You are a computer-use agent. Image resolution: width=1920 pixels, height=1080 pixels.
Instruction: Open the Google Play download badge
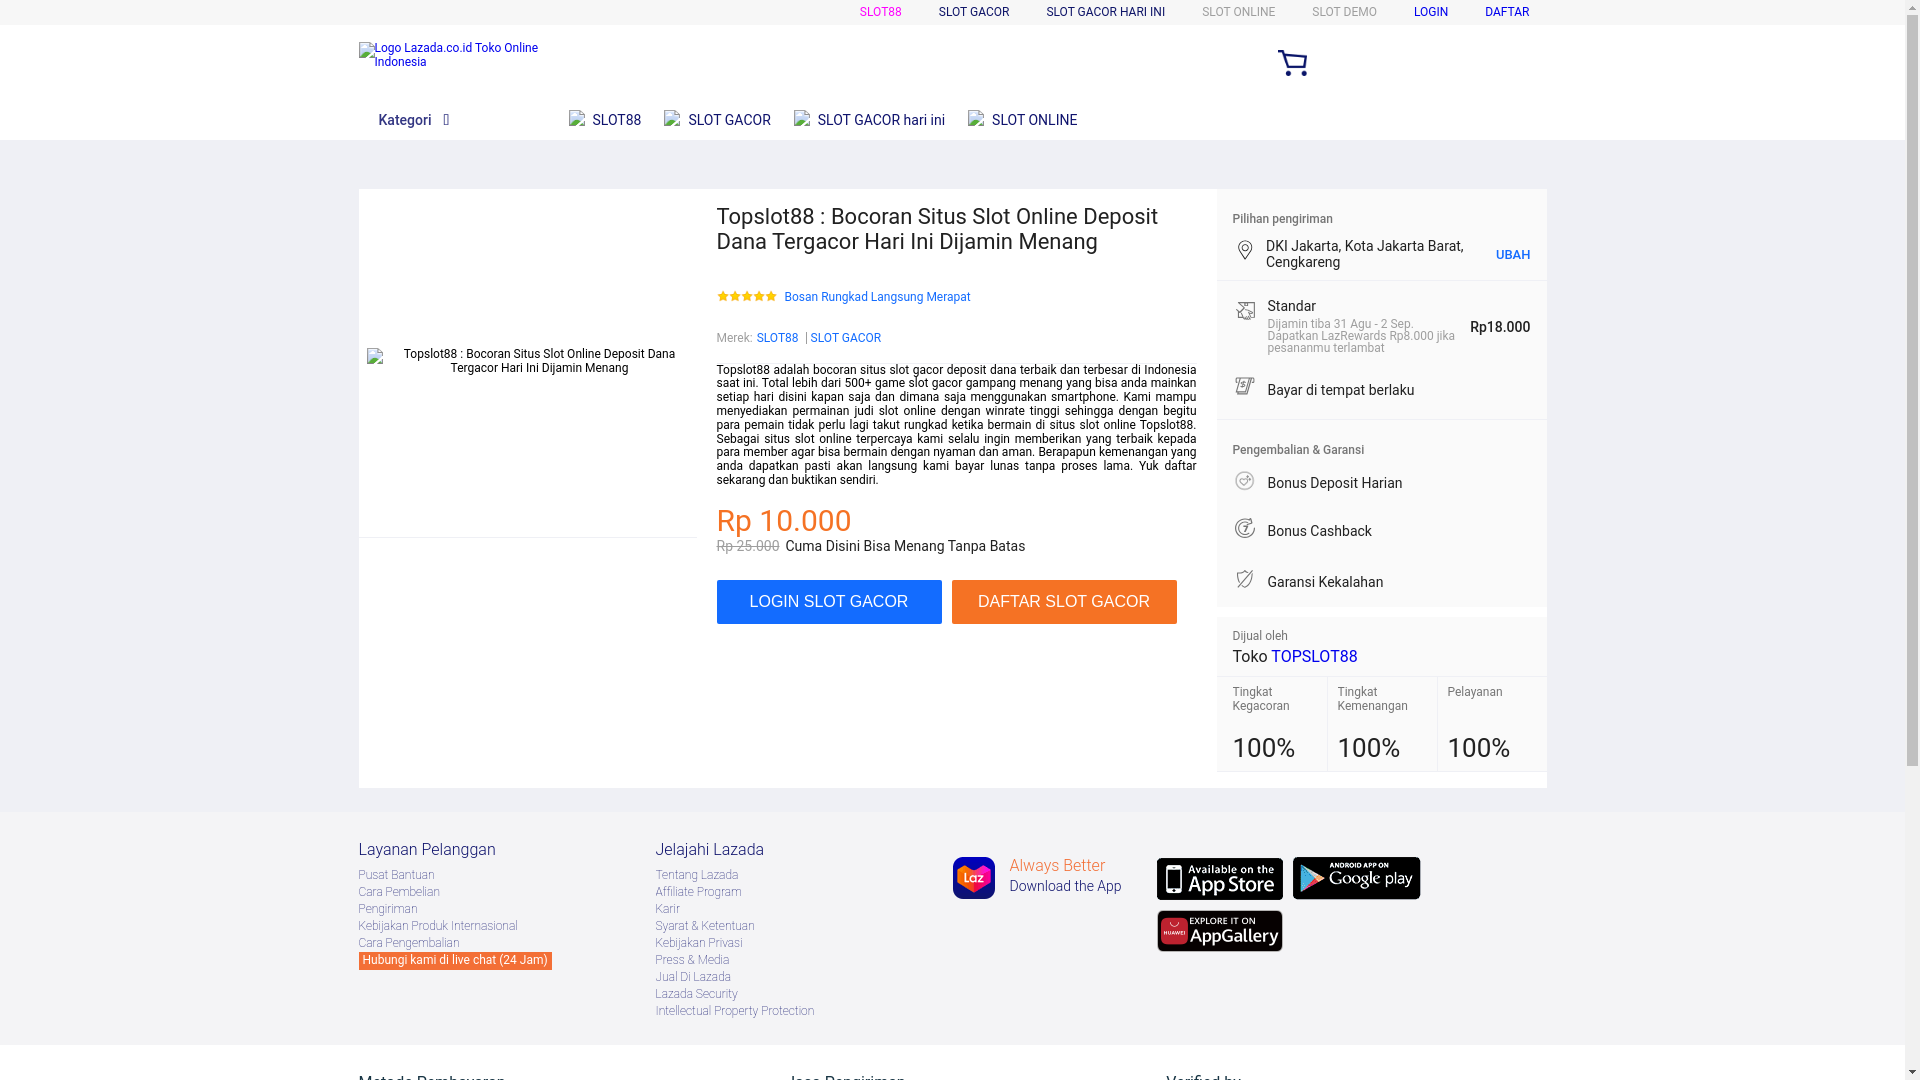1356,878
